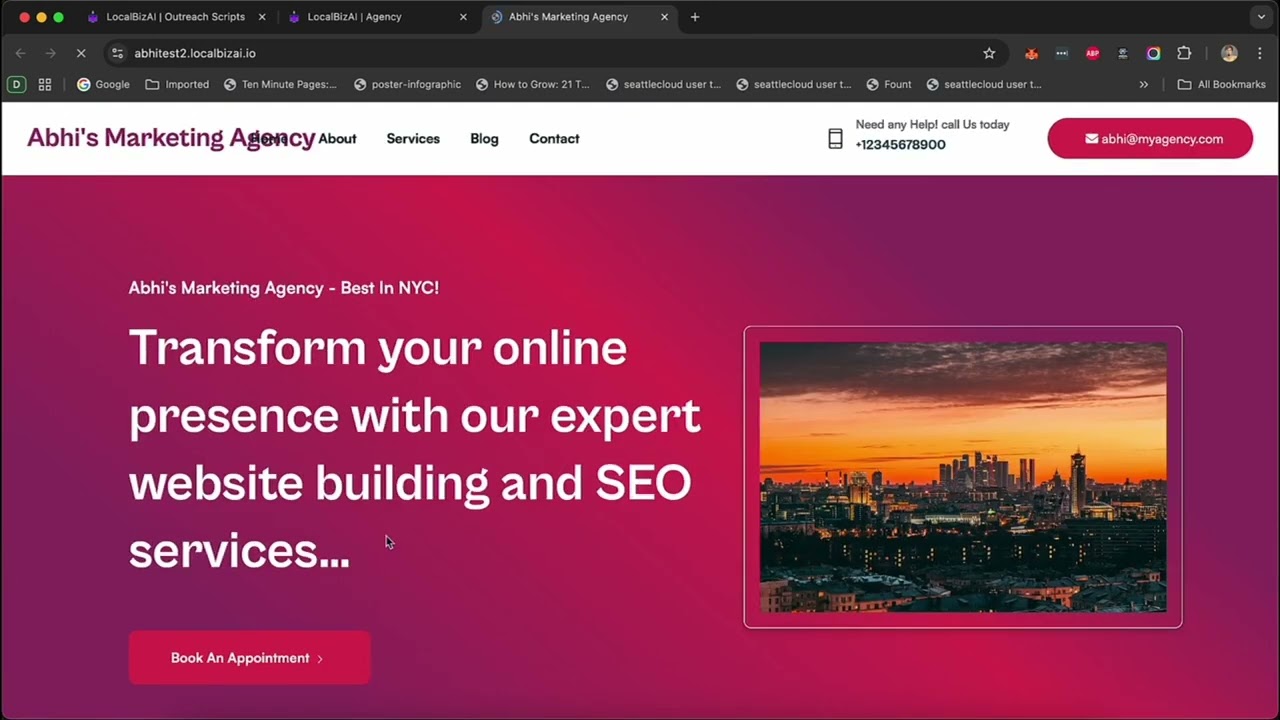
Task: Open the ABP Adblock Plus extension
Action: pyautogui.click(x=1092, y=53)
